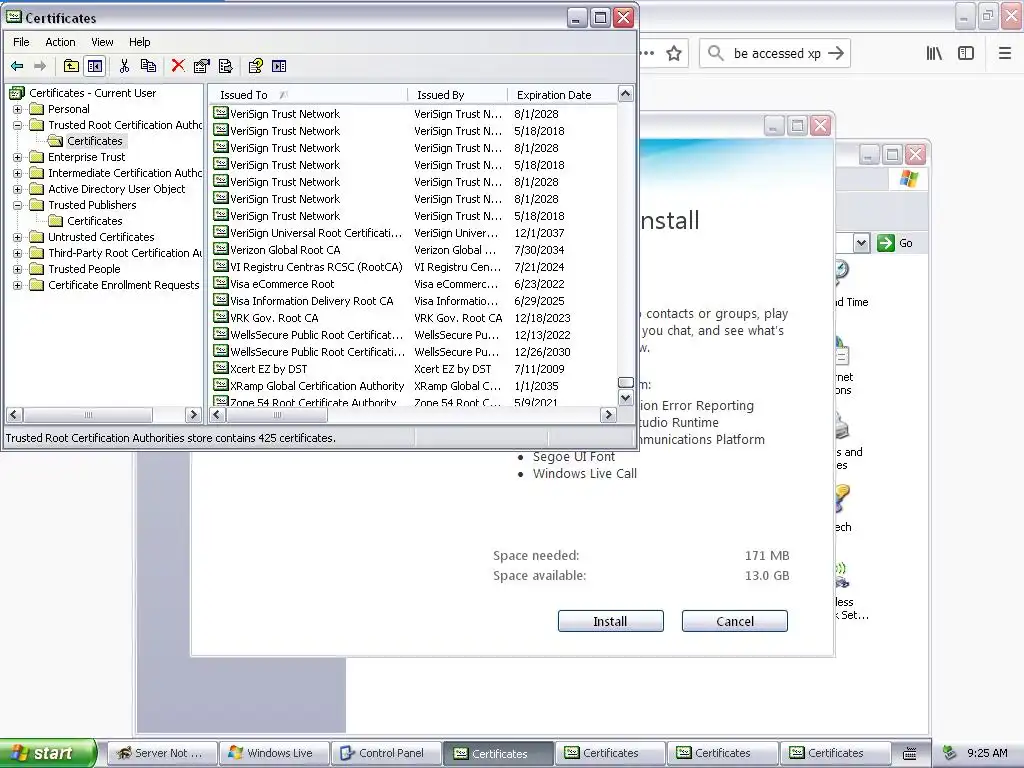Image resolution: width=1024 pixels, height=768 pixels.
Task: Click the Forward arrow in Certificates toolbar
Action: 40,66
